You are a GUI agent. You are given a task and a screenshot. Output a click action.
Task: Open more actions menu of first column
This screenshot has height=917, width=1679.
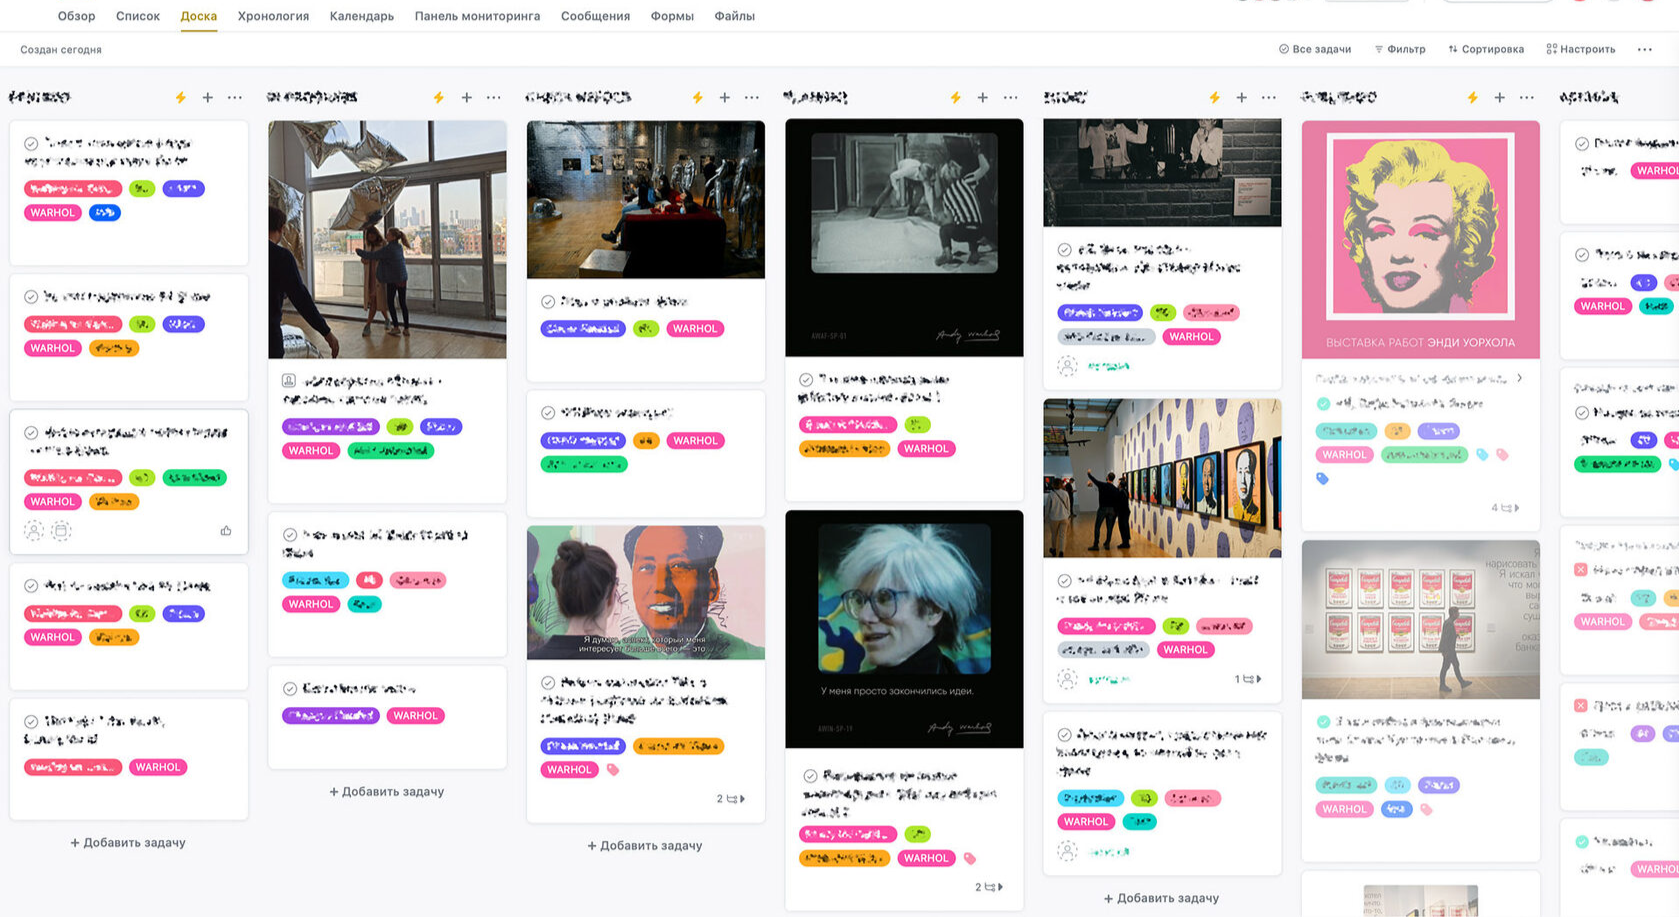[x=235, y=97]
